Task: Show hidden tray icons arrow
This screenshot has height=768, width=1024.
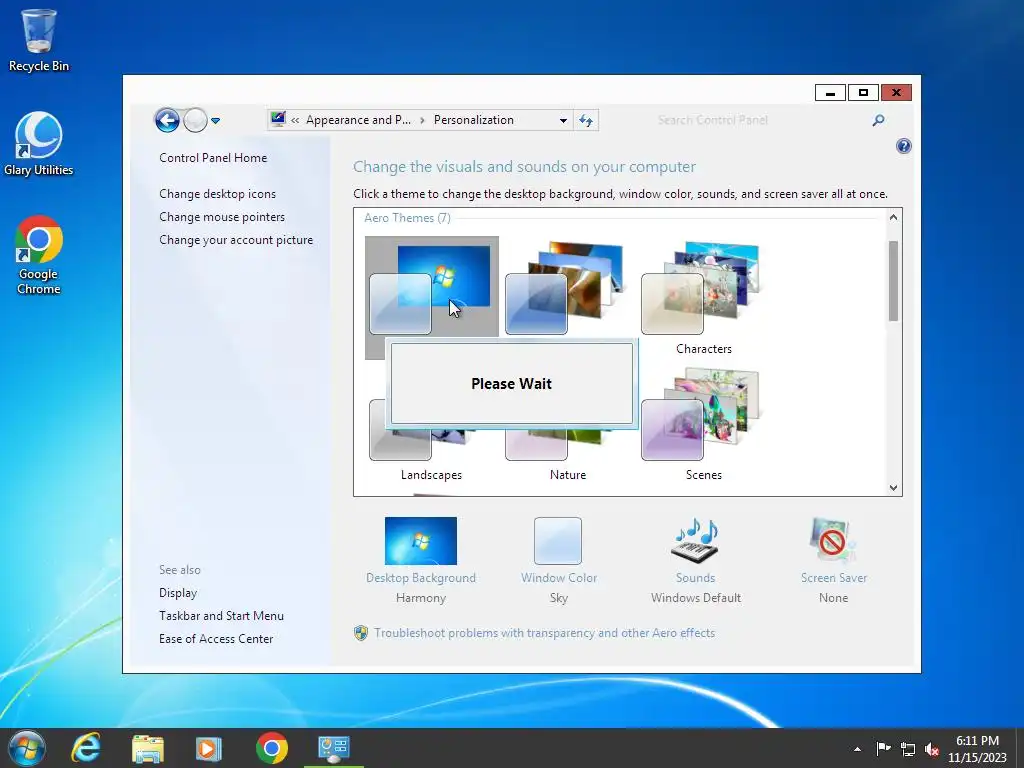Action: coord(857,749)
